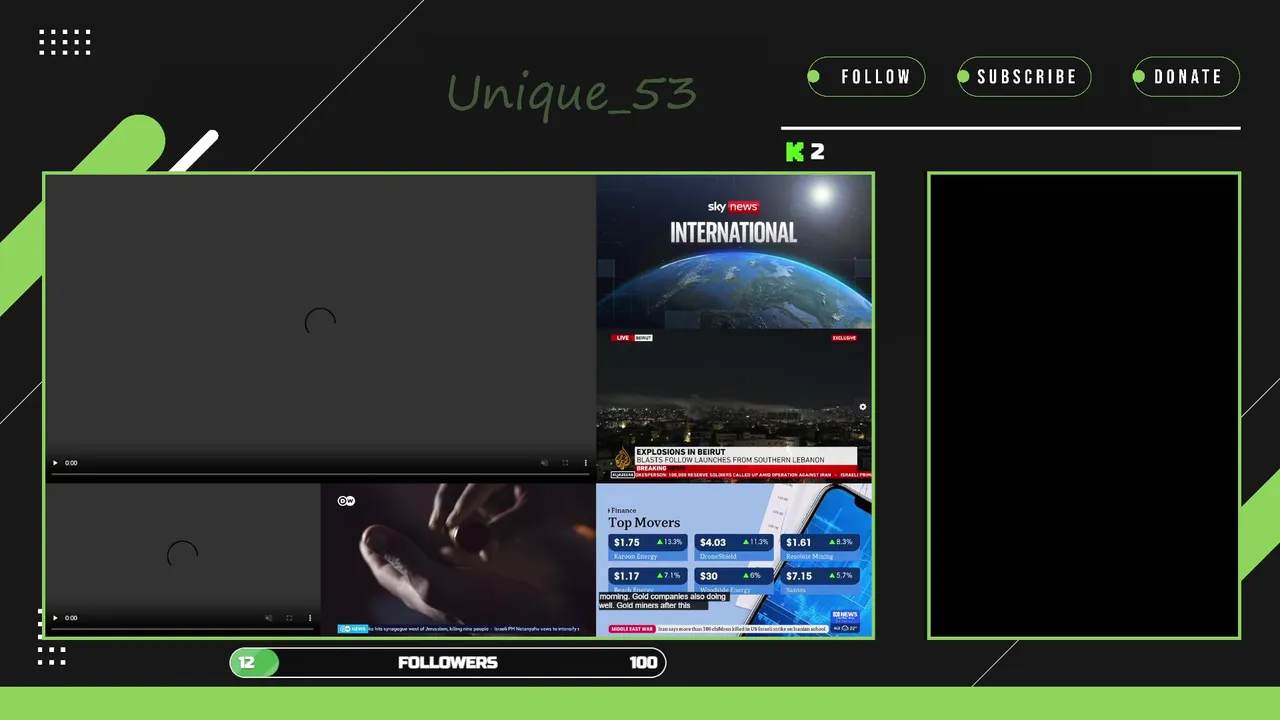
Task: Click the FOLLOW button
Action: click(x=866, y=77)
